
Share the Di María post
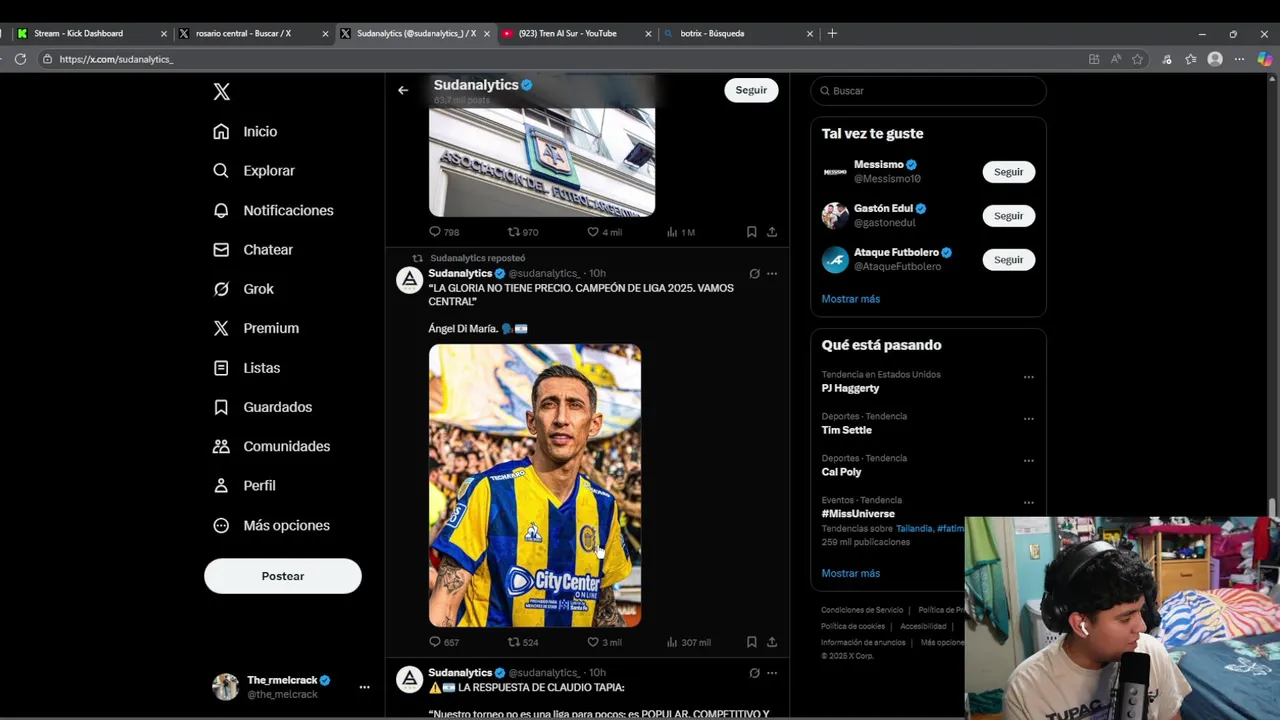click(772, 642)
